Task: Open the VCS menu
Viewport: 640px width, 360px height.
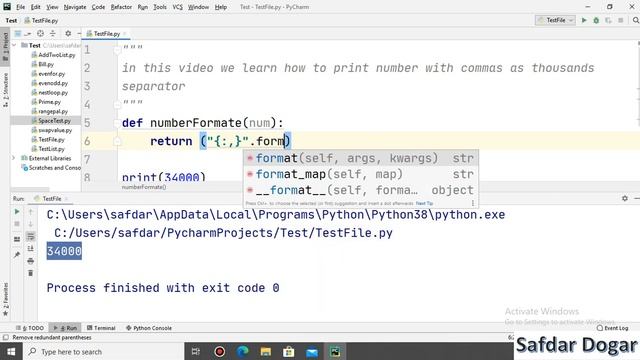Action: (178, 7)
